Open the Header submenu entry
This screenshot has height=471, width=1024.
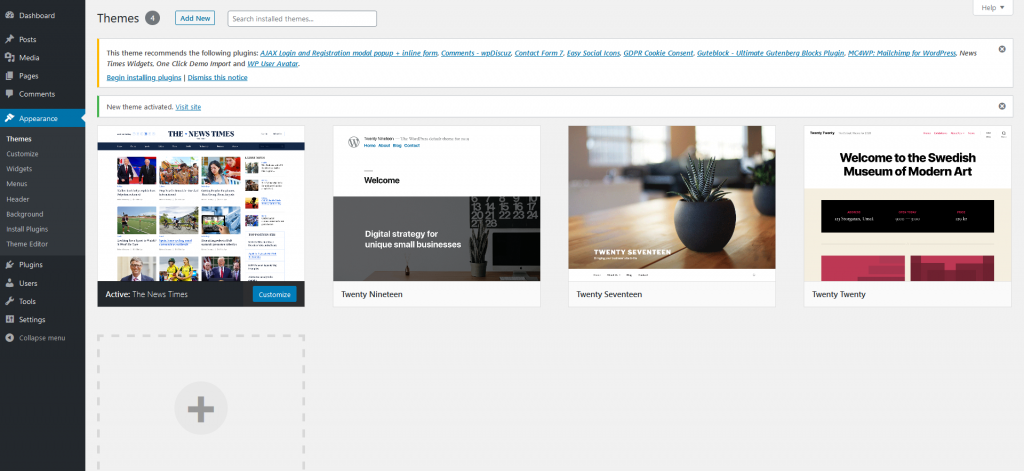pyautogui.click(x=18, y=199)
